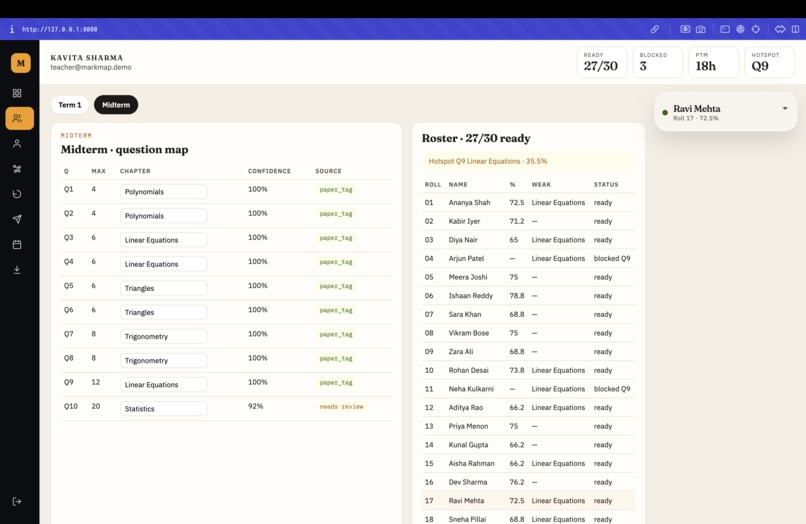Select Sara Khan in the roster
Viewport: 806px width, 524px height.
528,314
